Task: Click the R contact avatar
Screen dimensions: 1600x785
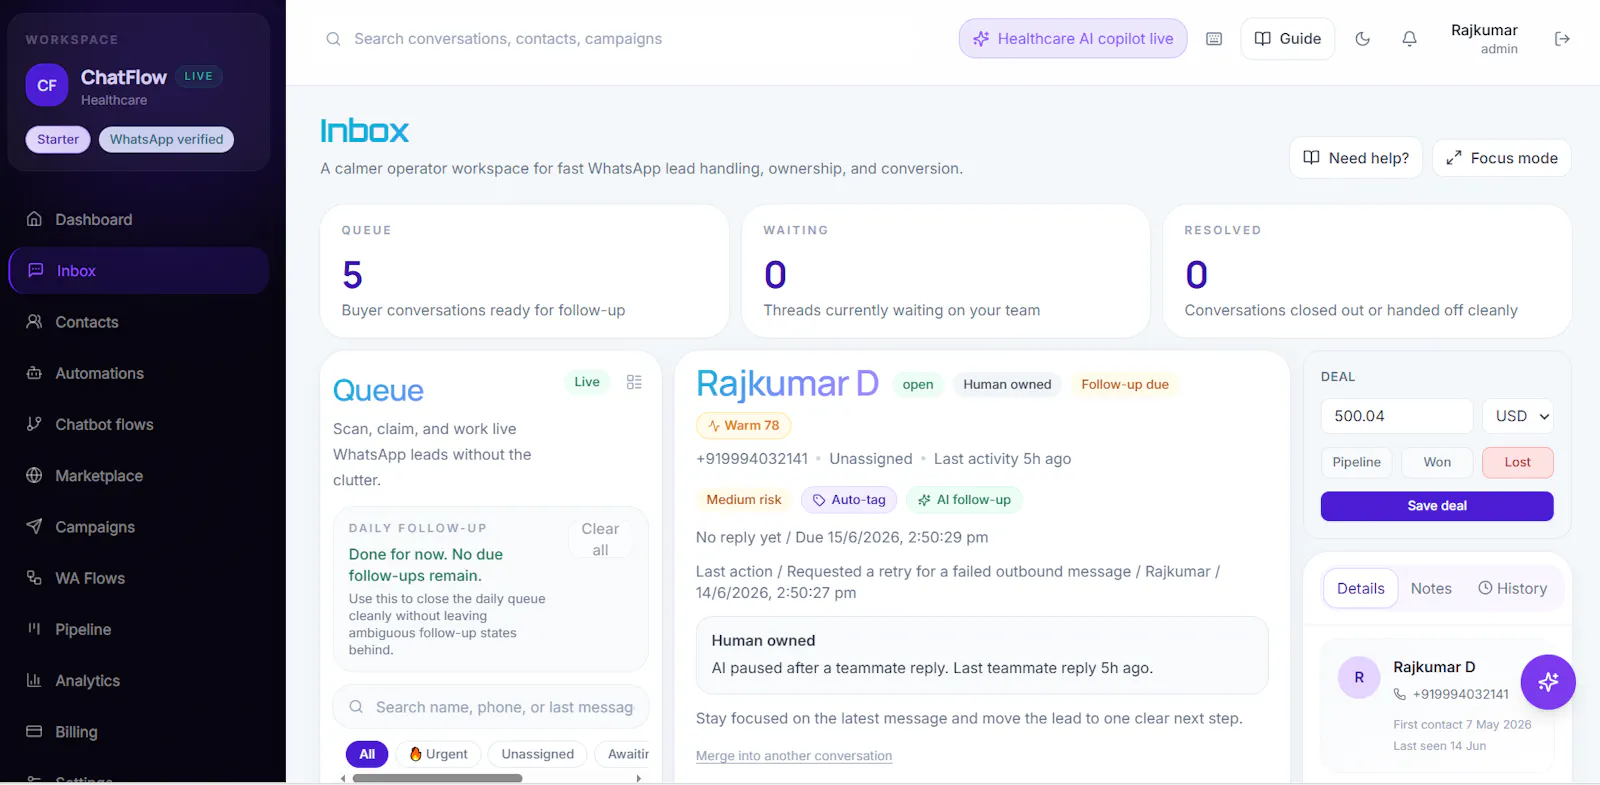Action: [1359, 677]
